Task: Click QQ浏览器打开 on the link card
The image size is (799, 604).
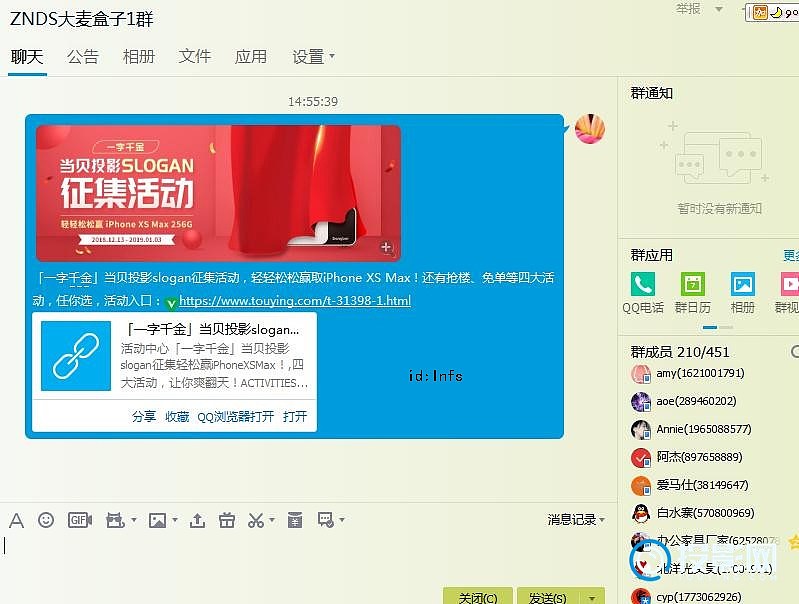Action: pyautogui.click(x=235, y=416)
